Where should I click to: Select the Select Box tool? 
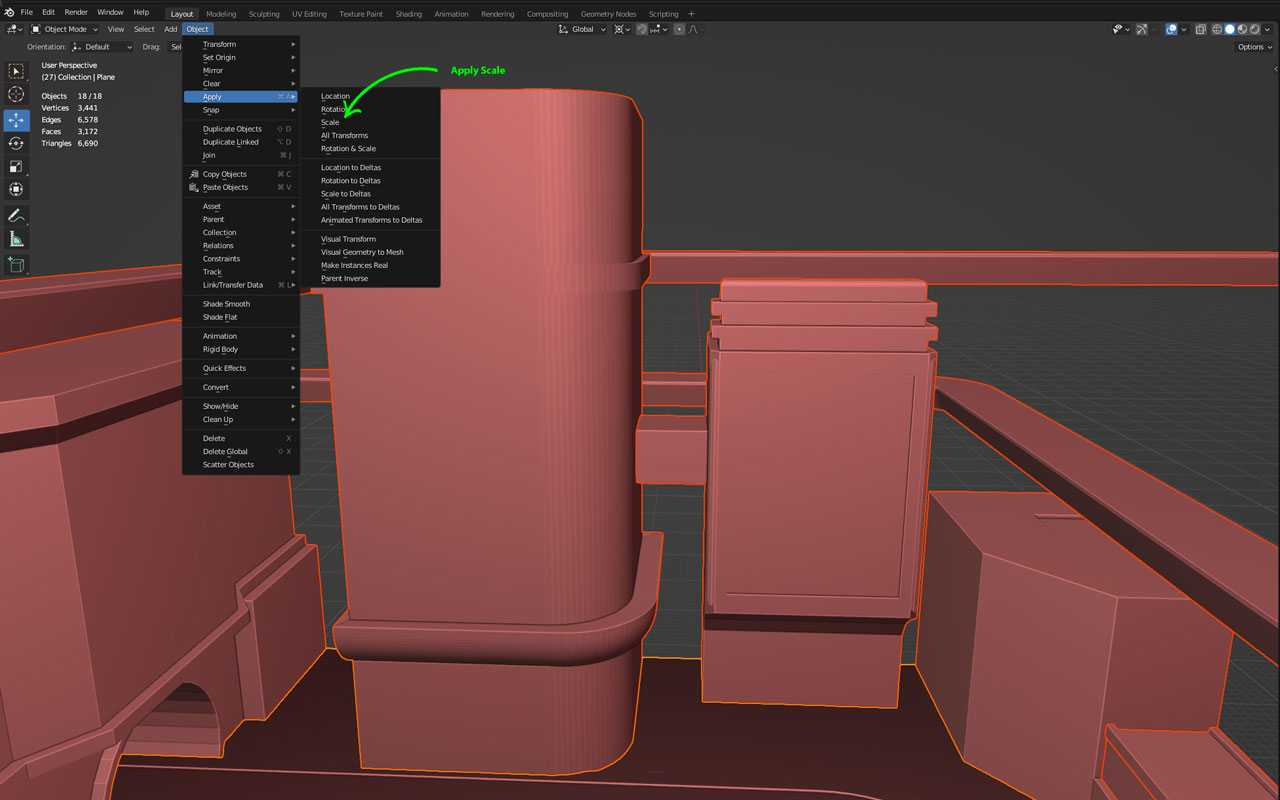16,72
